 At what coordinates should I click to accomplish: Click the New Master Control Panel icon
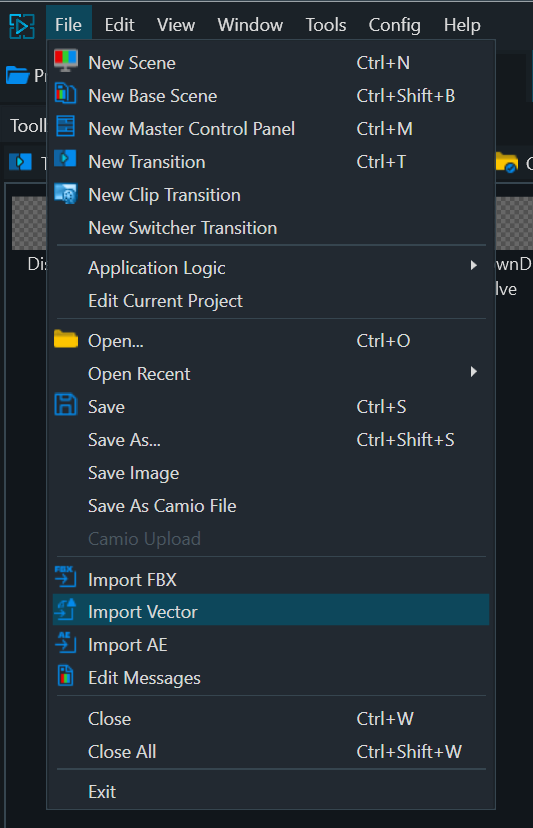point(66,127)
